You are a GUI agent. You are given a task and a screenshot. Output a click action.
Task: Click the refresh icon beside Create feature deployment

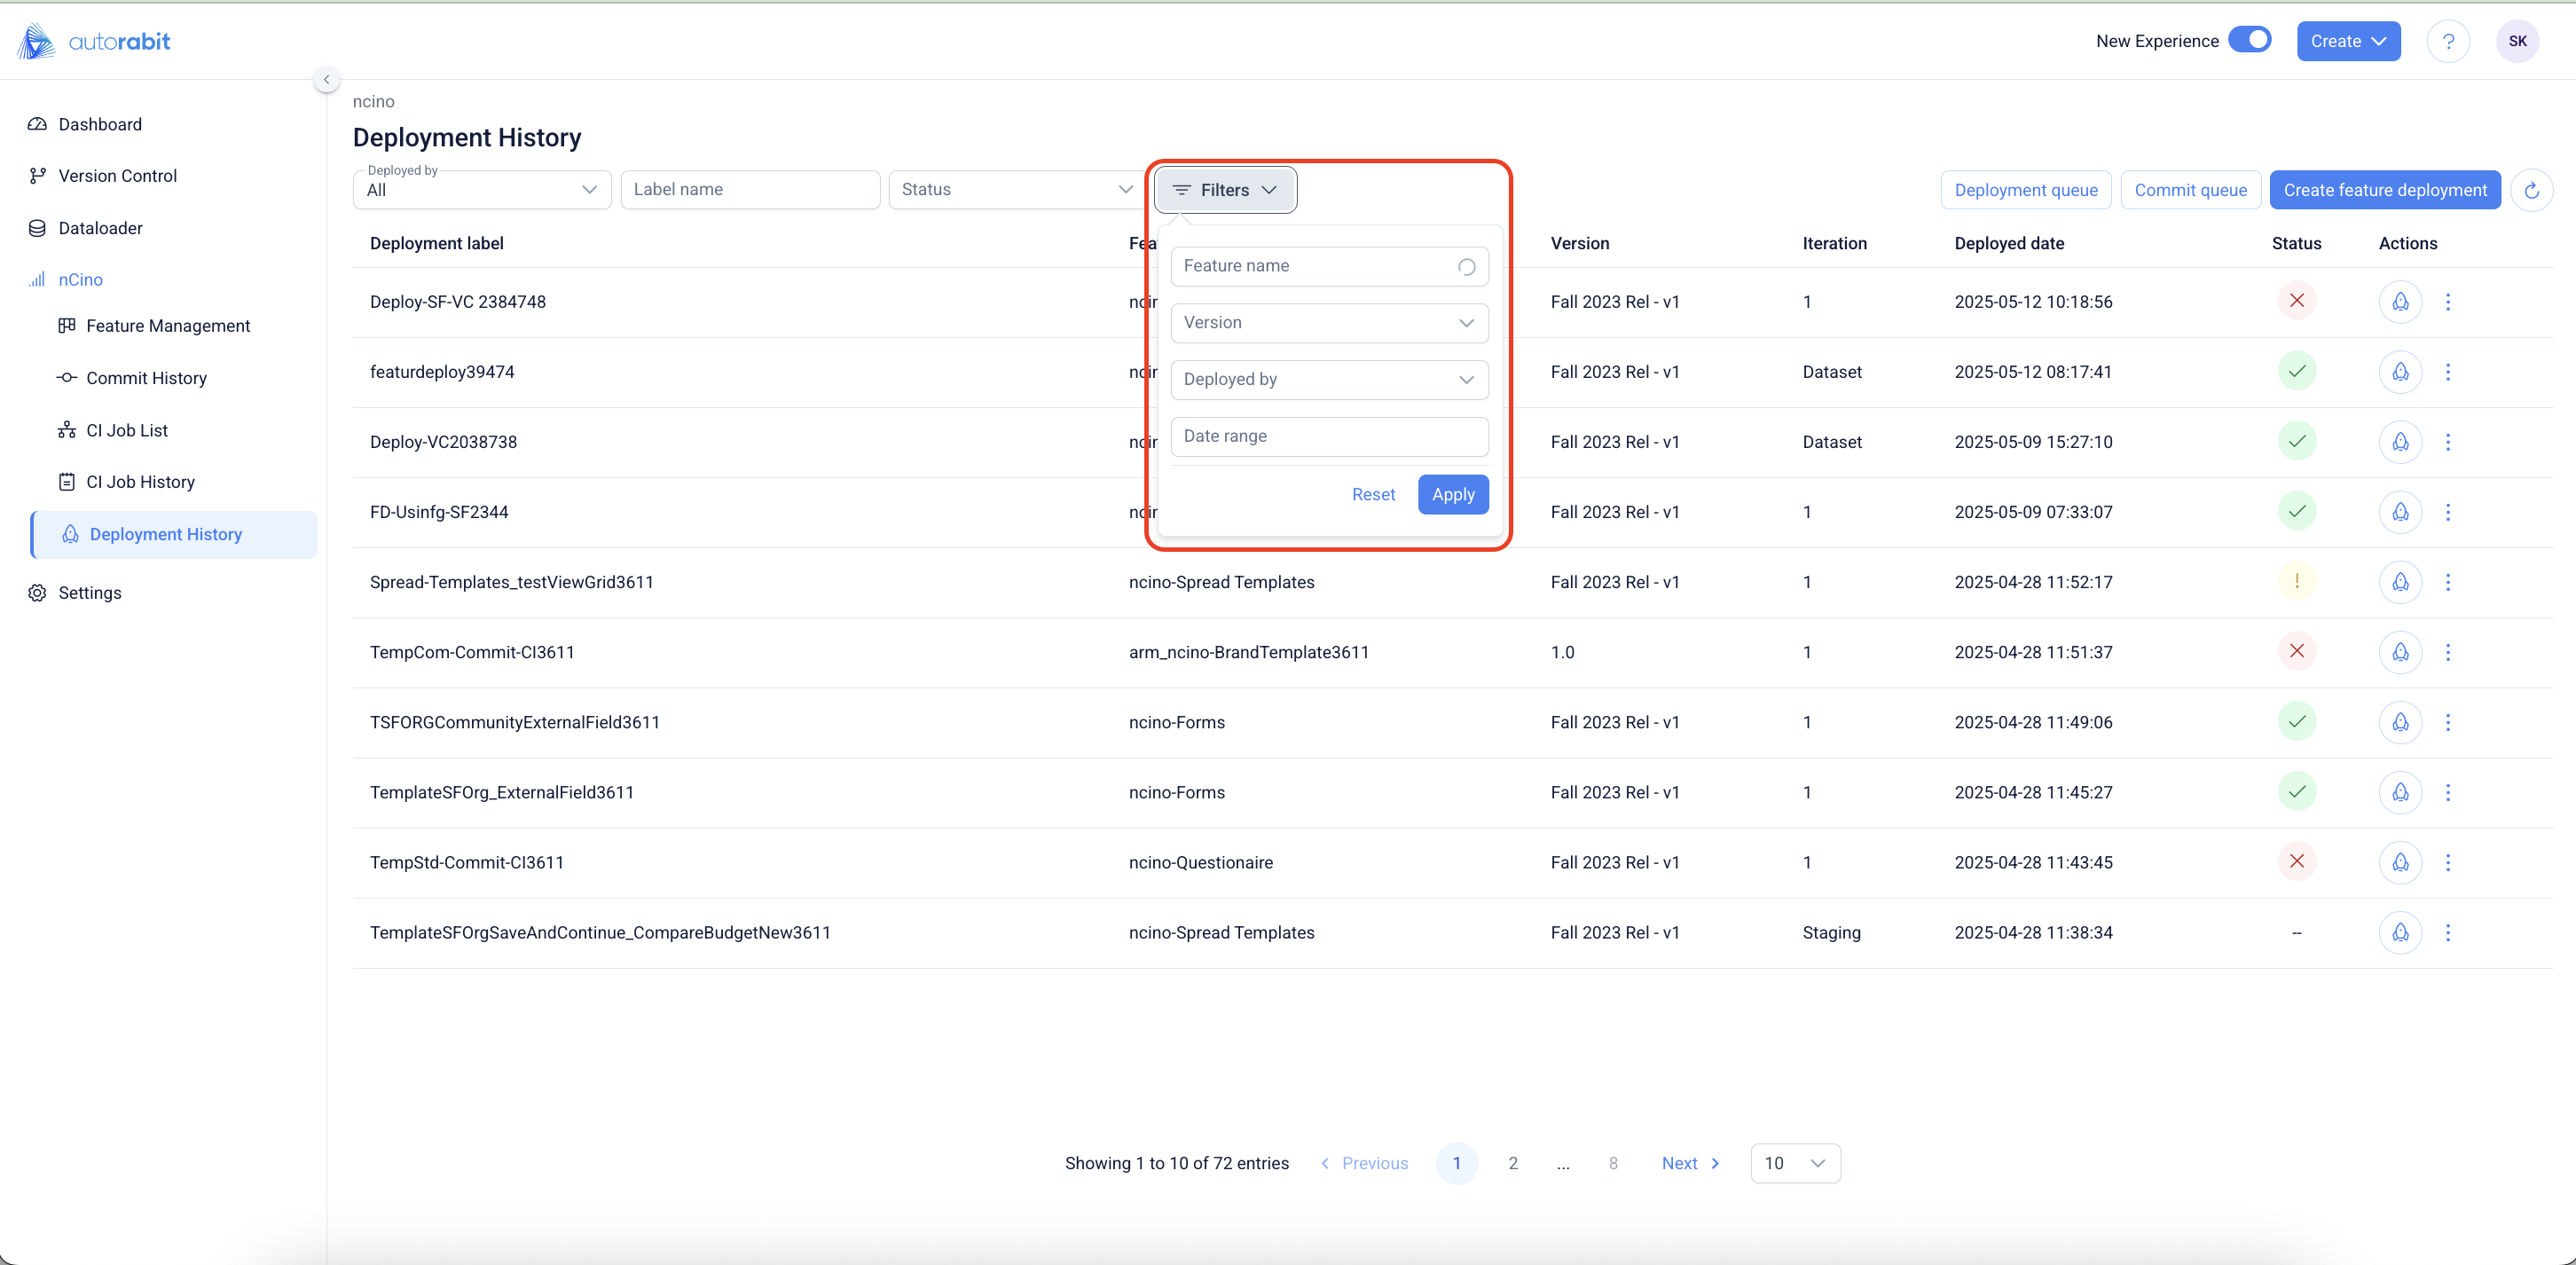[2531, 190]
